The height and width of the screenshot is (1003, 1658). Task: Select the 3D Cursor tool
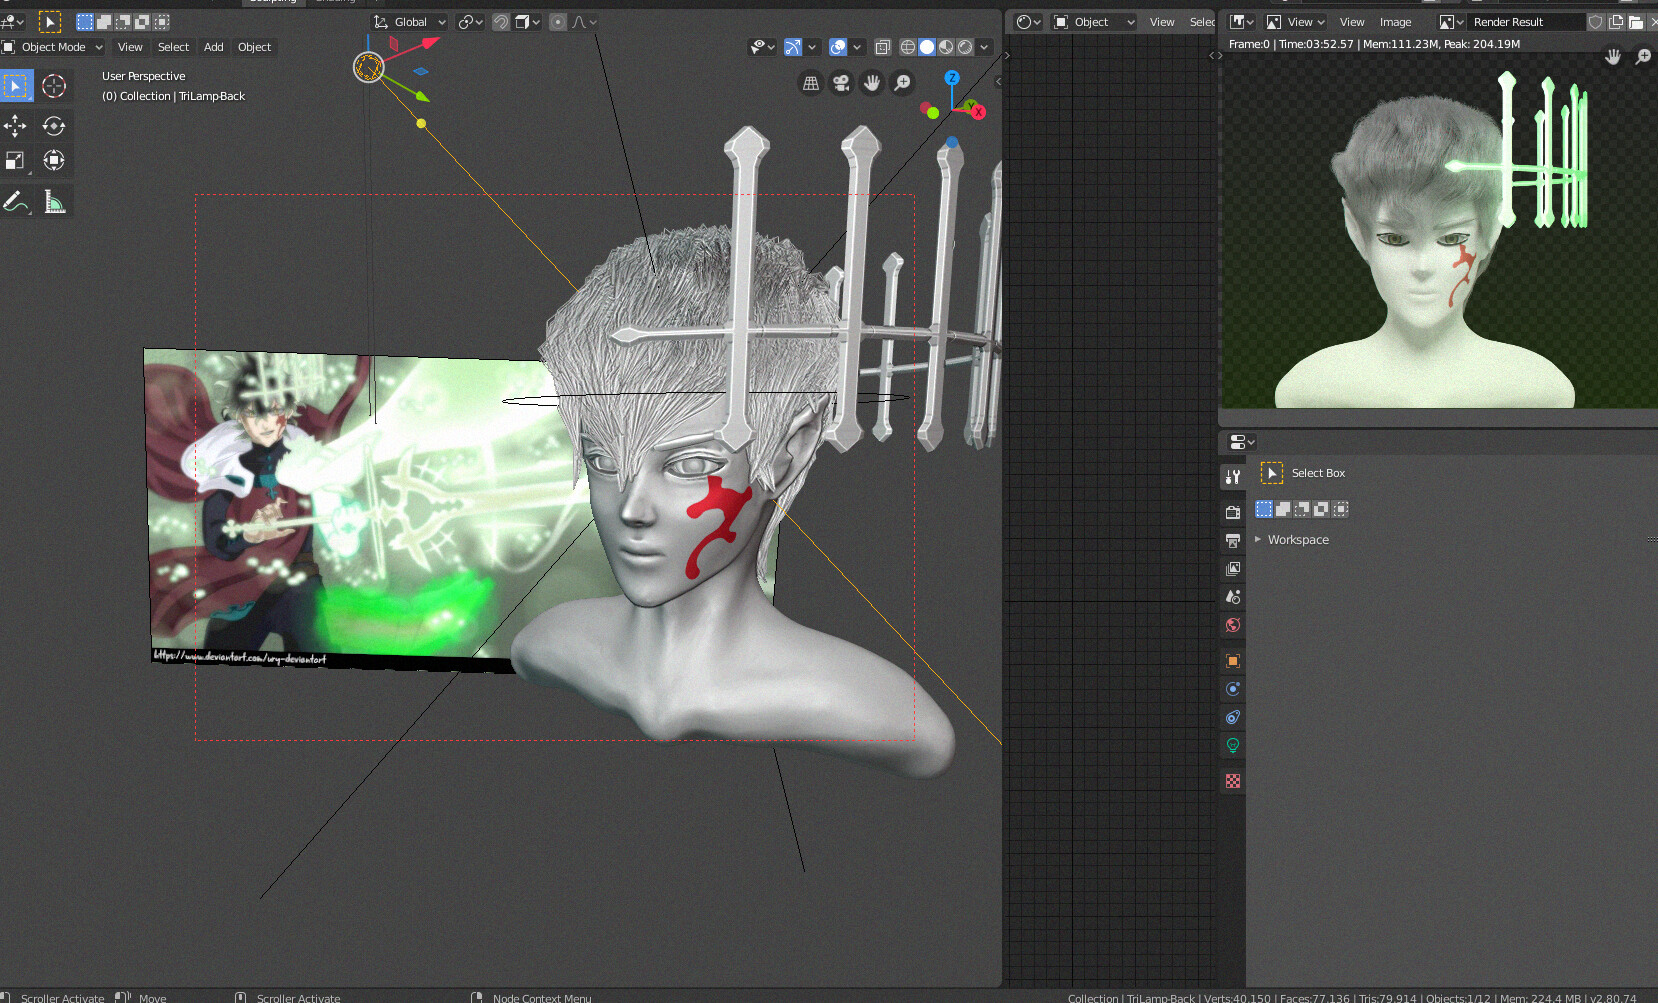(54, 86)
